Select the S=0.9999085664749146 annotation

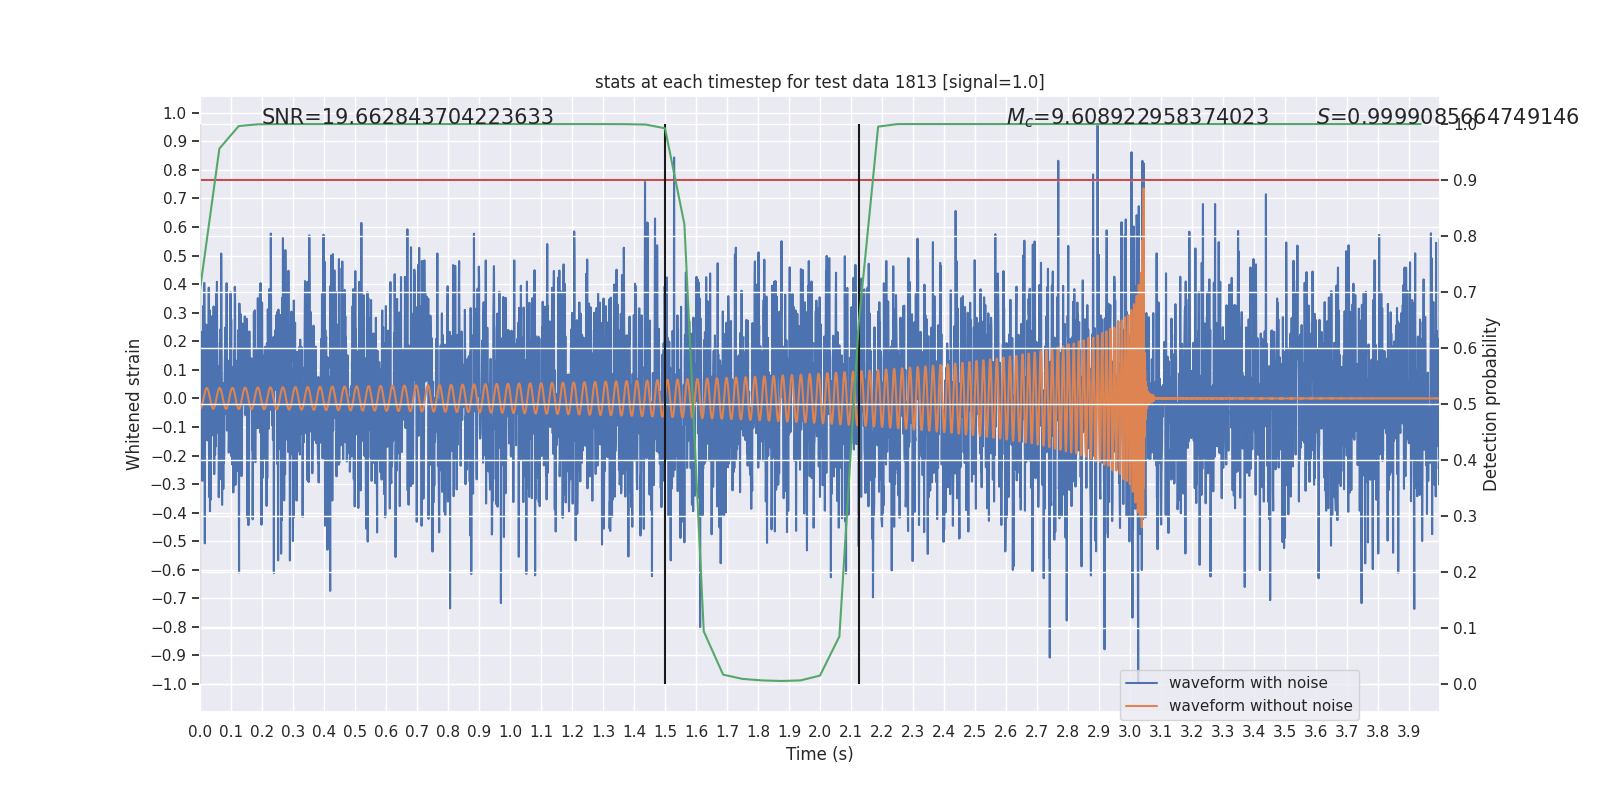(1447, 117)
